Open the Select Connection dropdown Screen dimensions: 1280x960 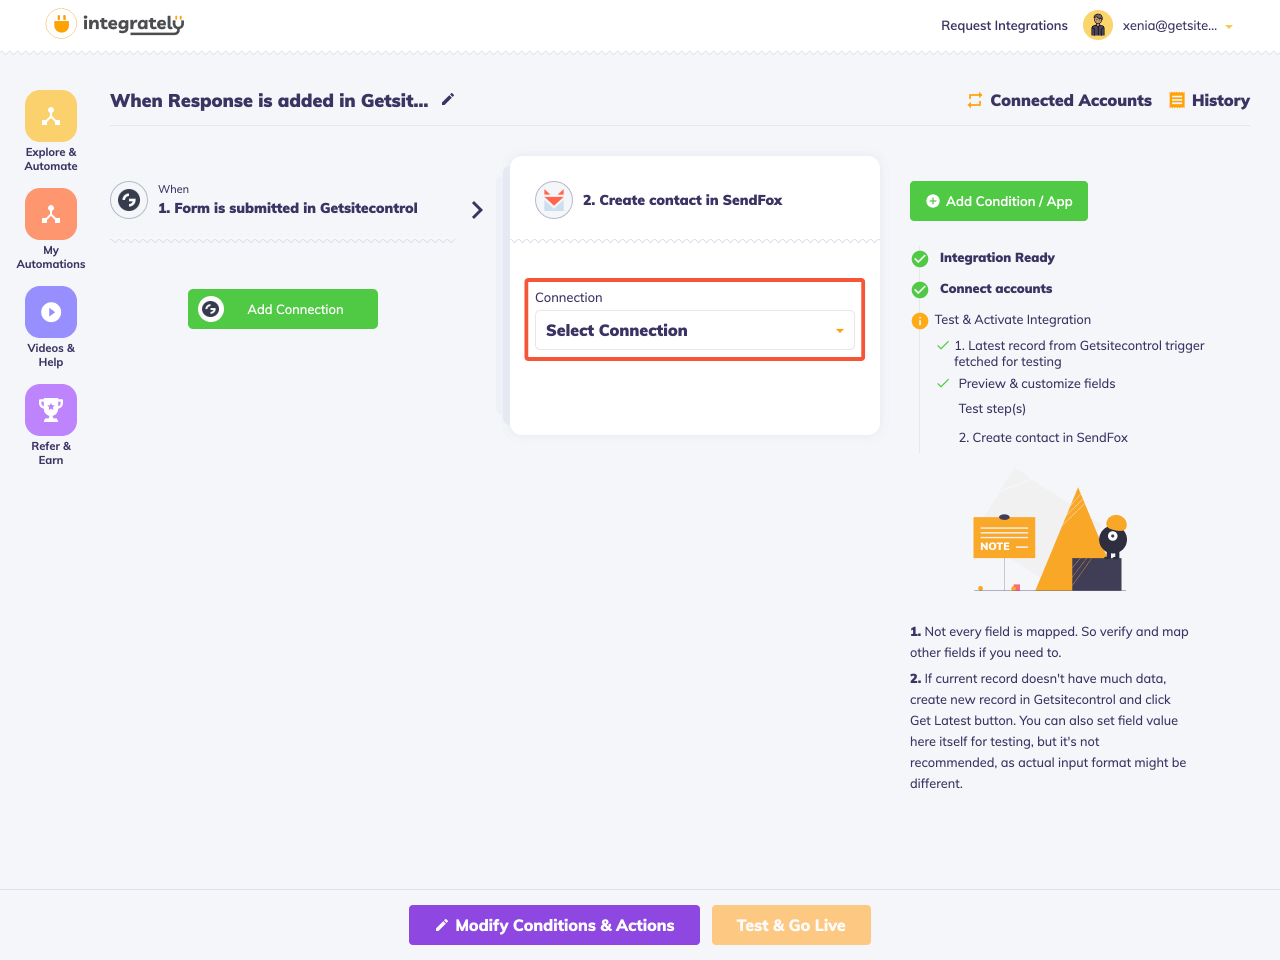[695, 330]
